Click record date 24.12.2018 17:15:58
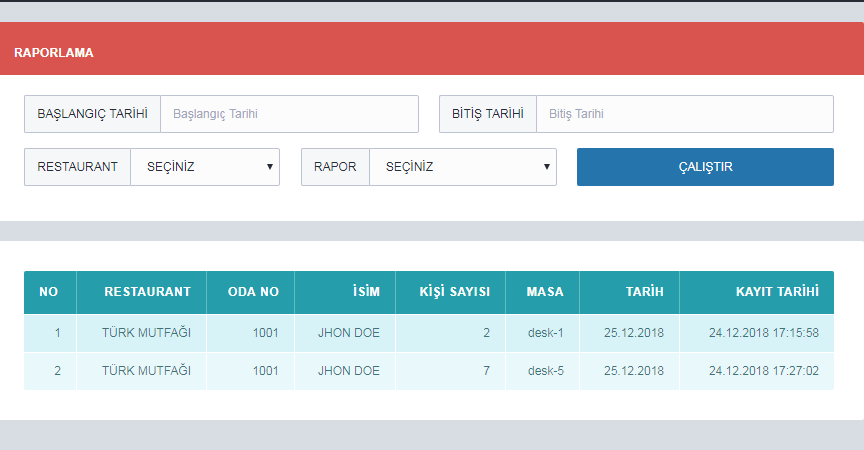 click(x=764, y=333)
